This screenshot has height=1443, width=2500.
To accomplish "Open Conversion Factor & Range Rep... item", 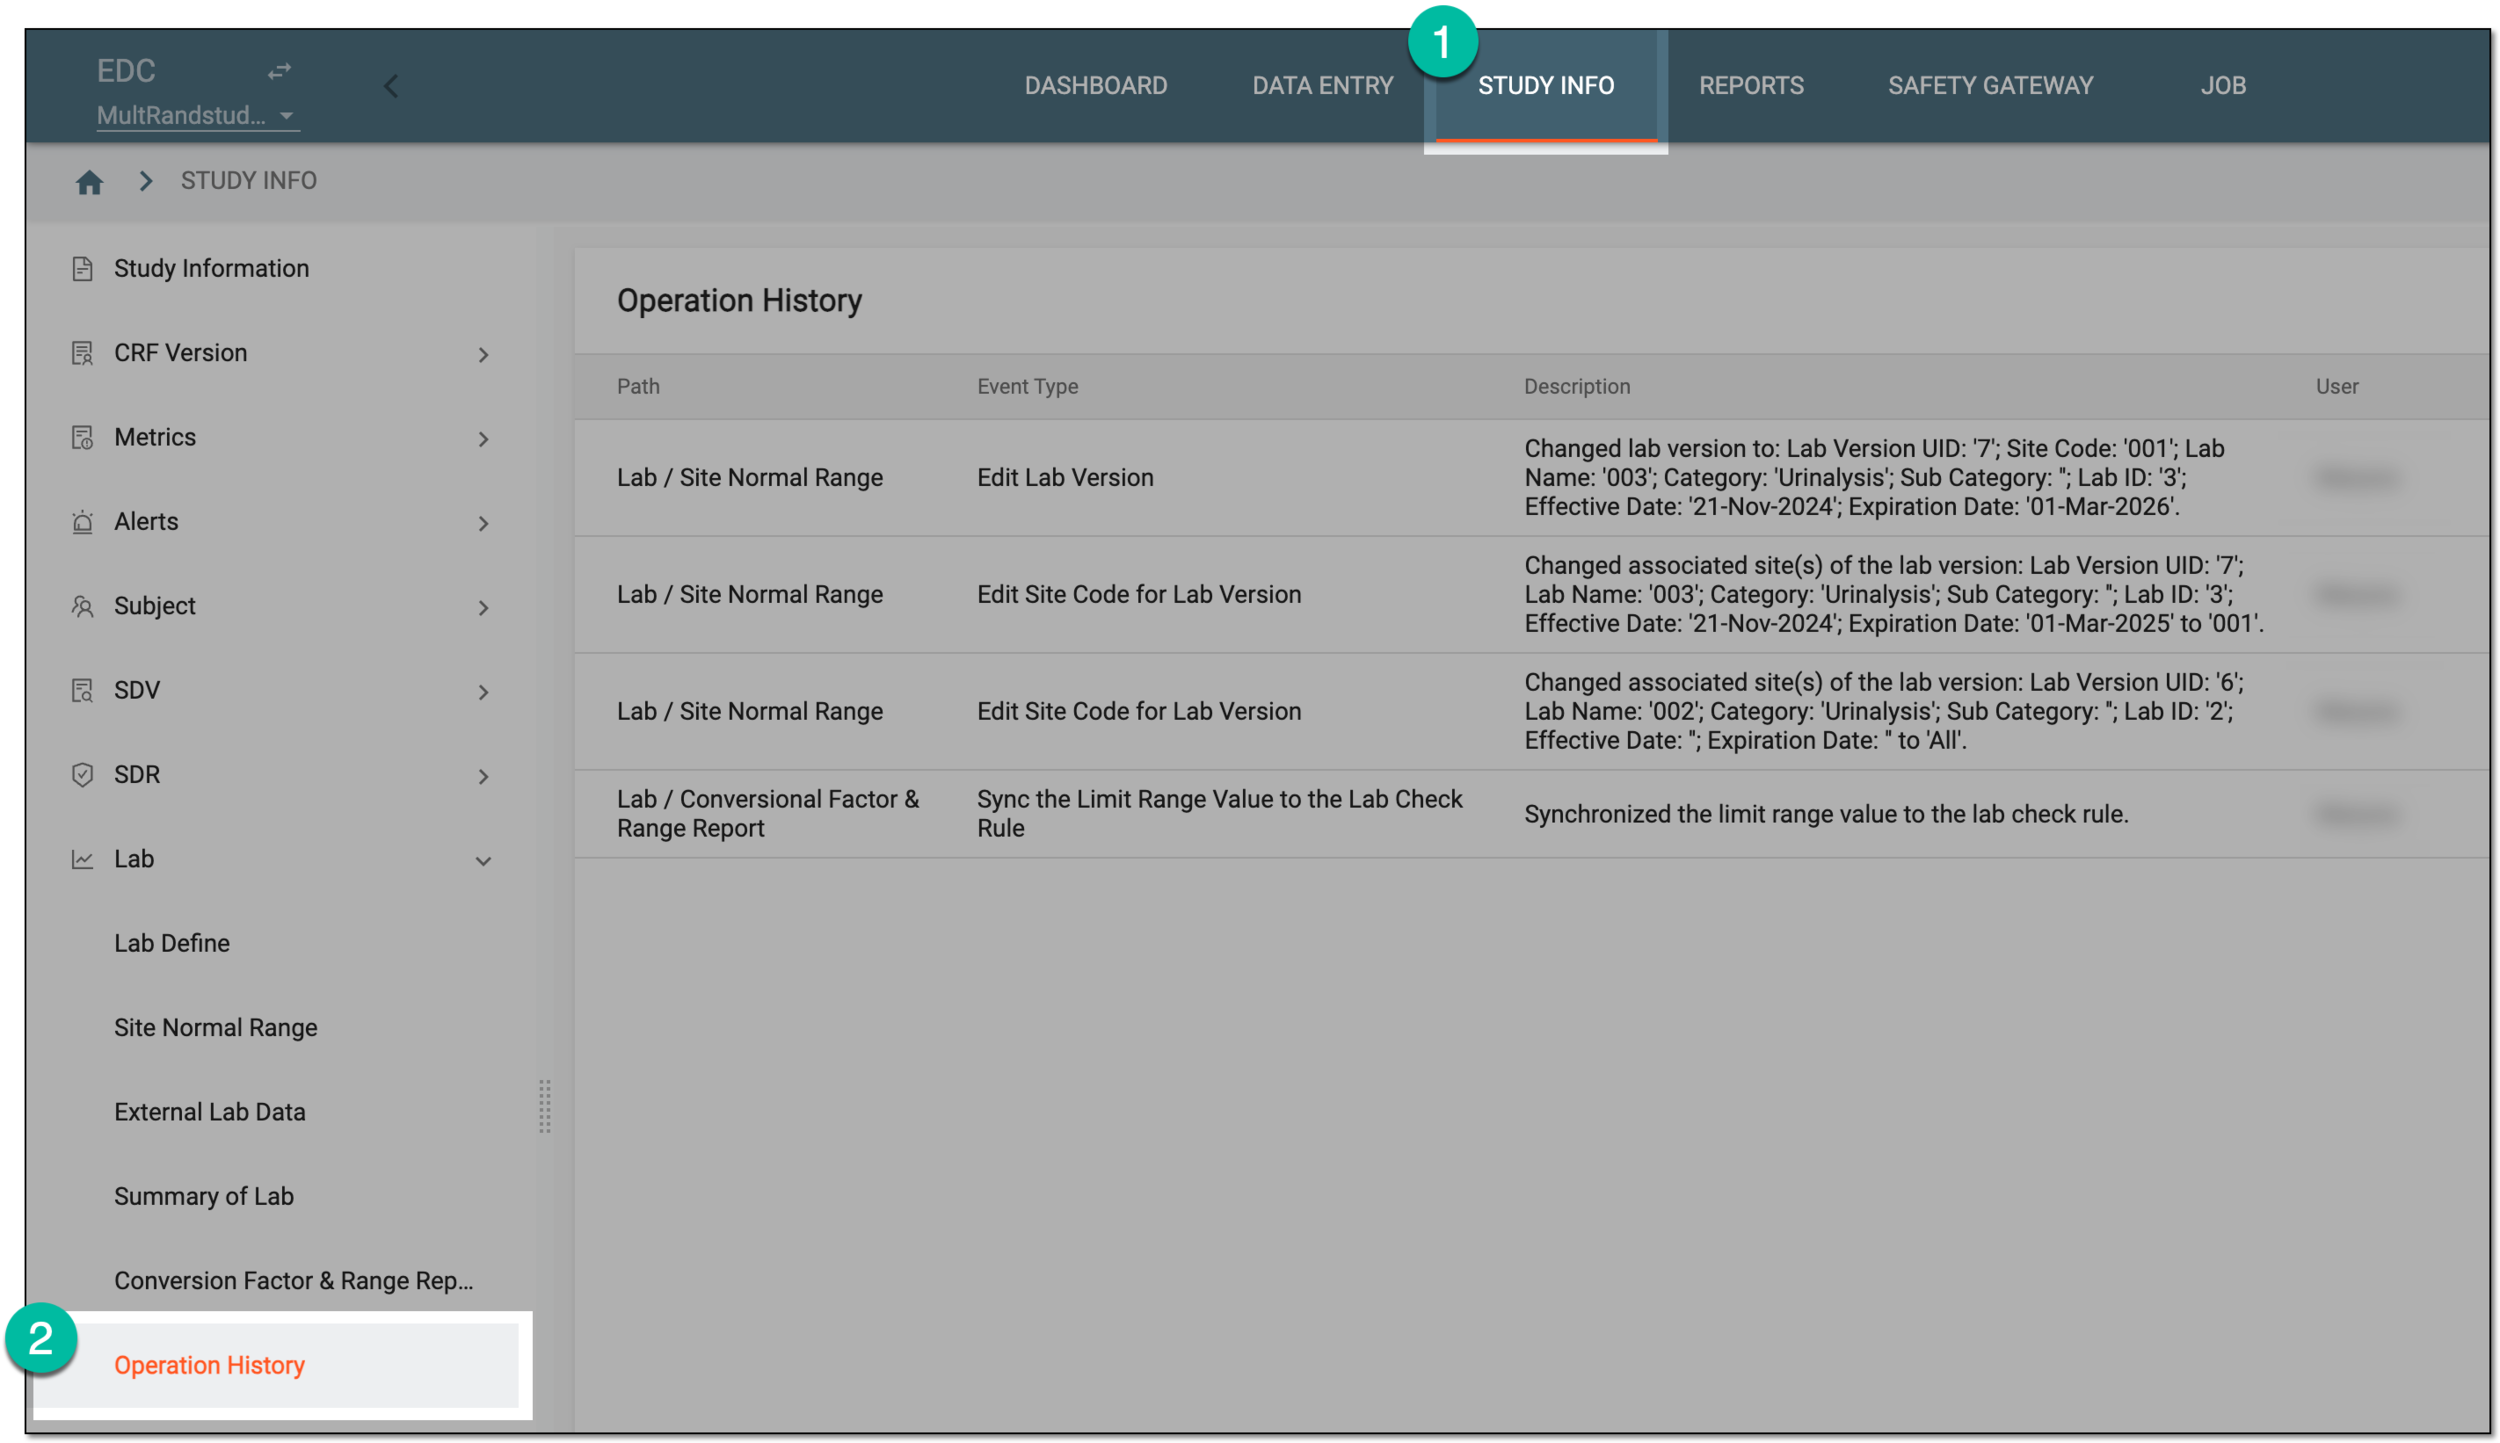I will point(293,1280).
